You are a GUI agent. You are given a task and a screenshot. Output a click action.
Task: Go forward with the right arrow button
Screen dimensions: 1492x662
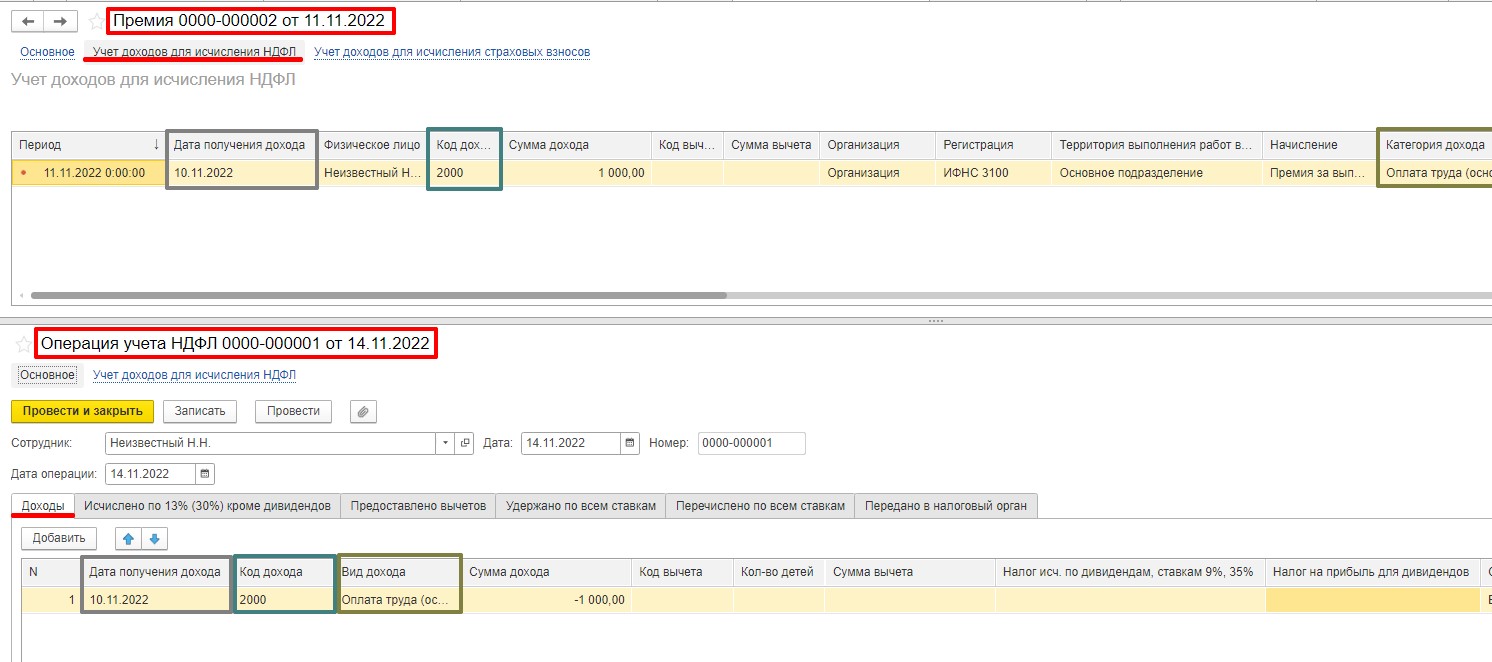point(60,21)
